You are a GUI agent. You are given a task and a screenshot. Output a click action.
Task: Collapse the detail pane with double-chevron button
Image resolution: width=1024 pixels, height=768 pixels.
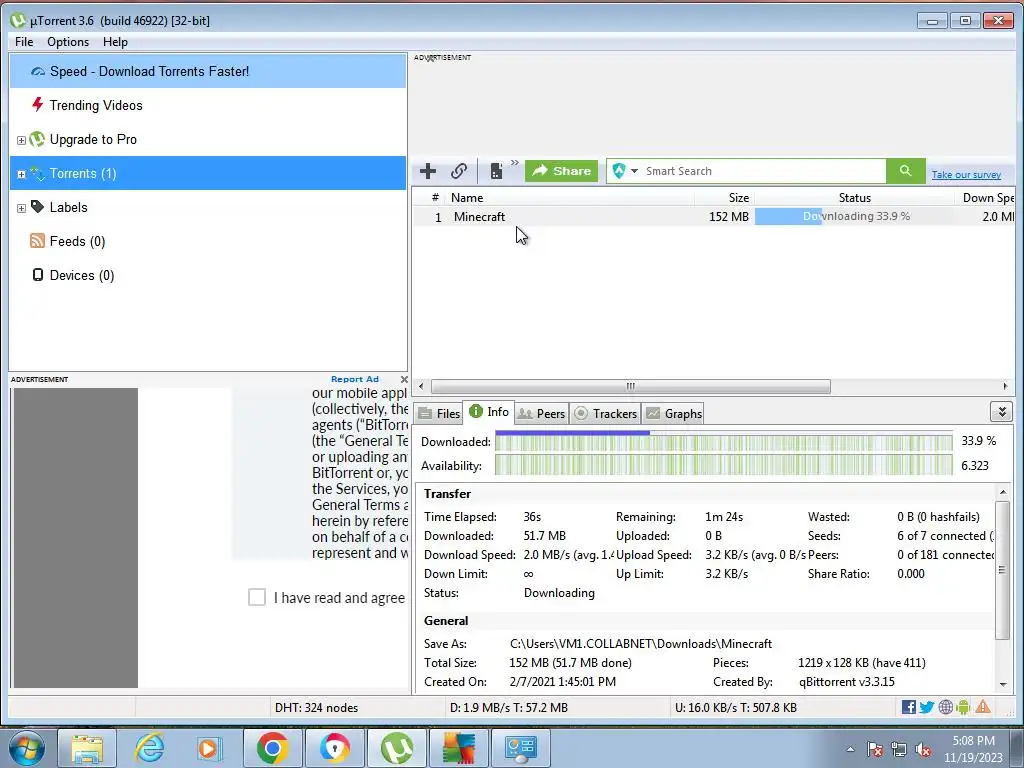[x=1001, y=411]
